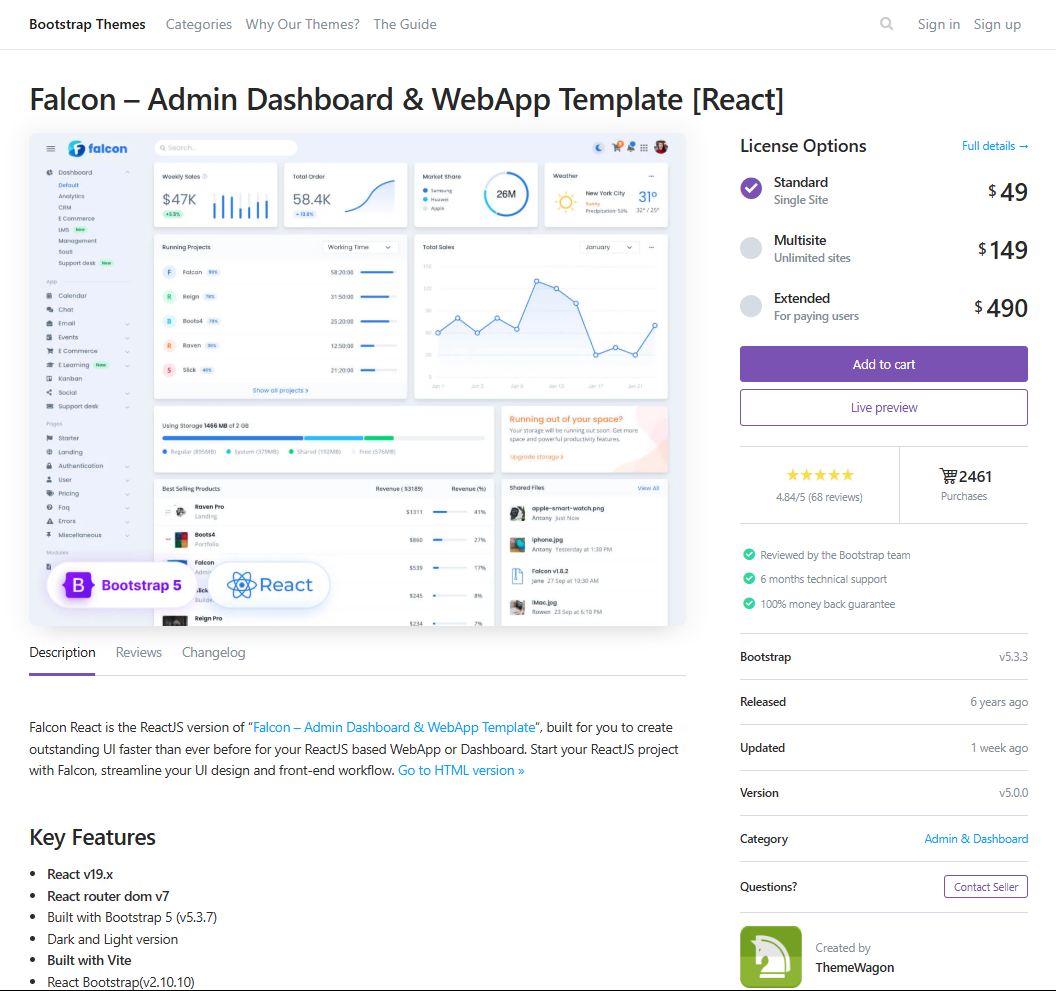The image size is (1056, 991).
Task: Switch to the Description tab
Action: click(62, 652)
